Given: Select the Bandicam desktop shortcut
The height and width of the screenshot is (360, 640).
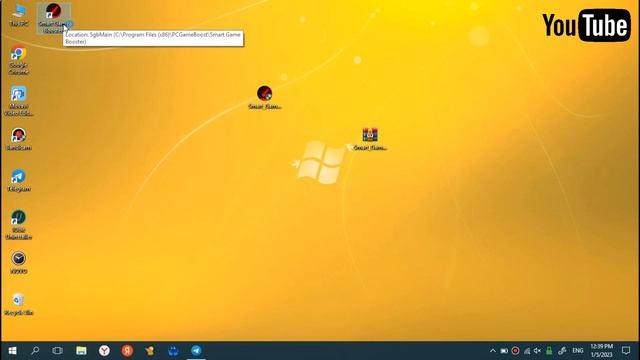Looking at the screenshot, I should click(x=19, y=139).
